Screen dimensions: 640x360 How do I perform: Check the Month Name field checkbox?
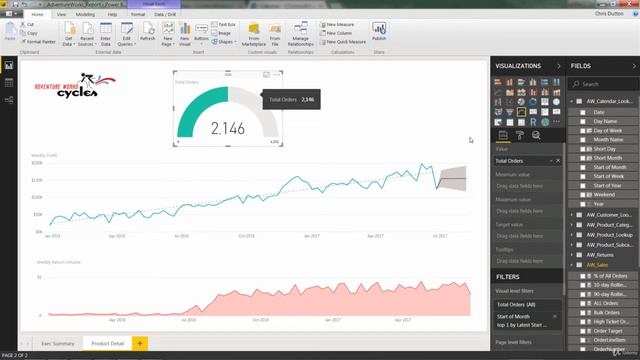click(x=583, y=140)
